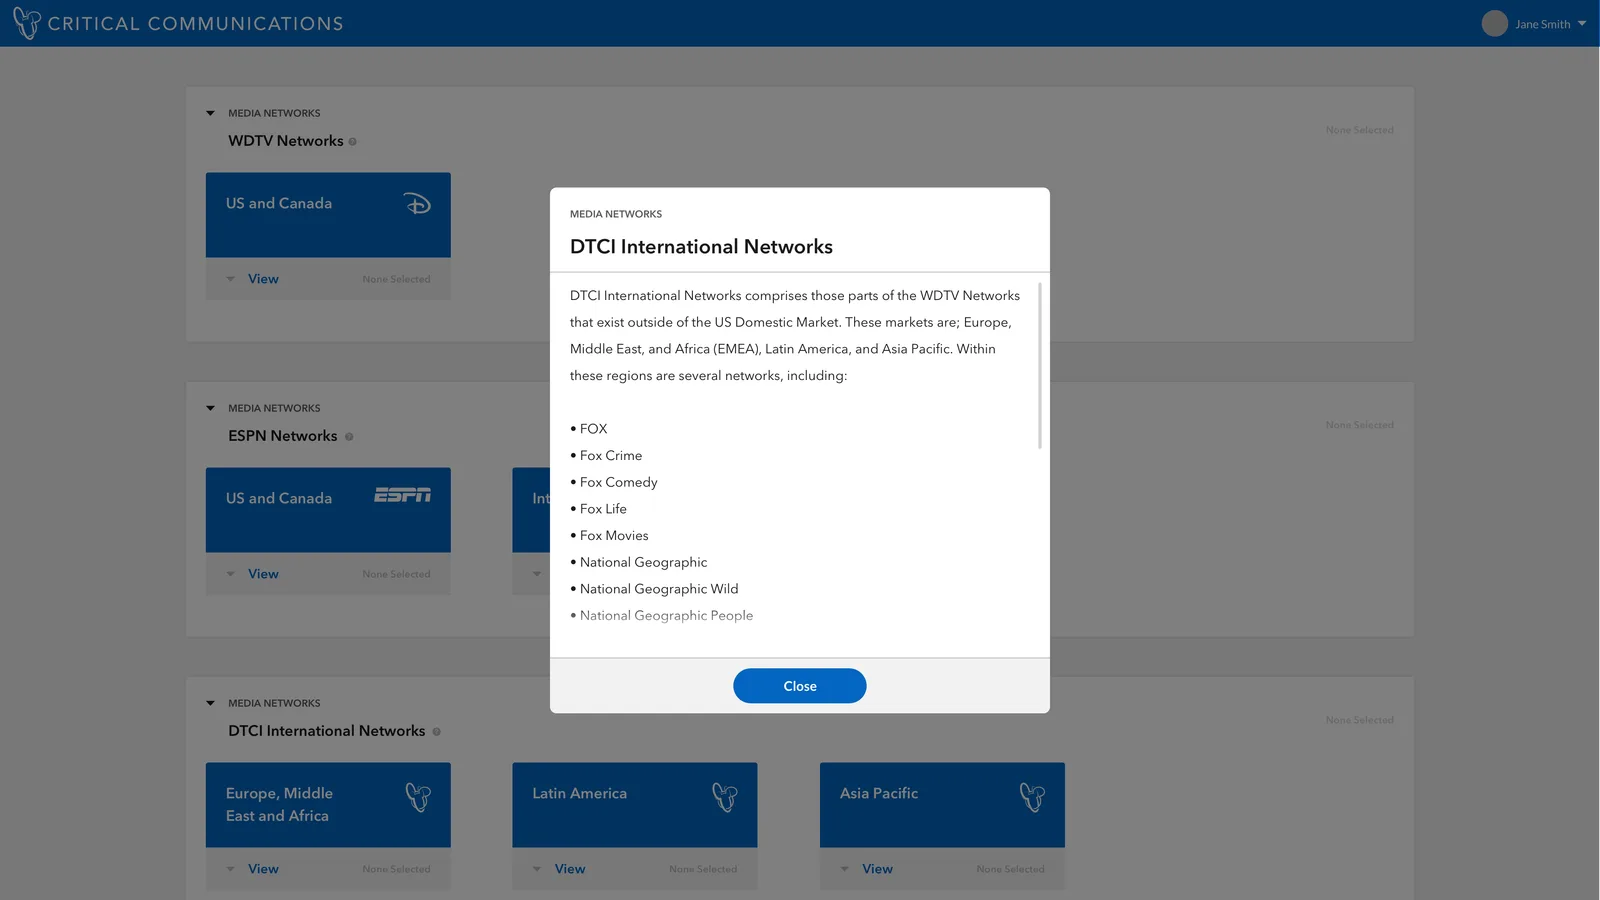1600x900 pixels.
Task: Click the Mickey icon on Europe, Middle East and Africa card
Action: click(x=418, y=797)
